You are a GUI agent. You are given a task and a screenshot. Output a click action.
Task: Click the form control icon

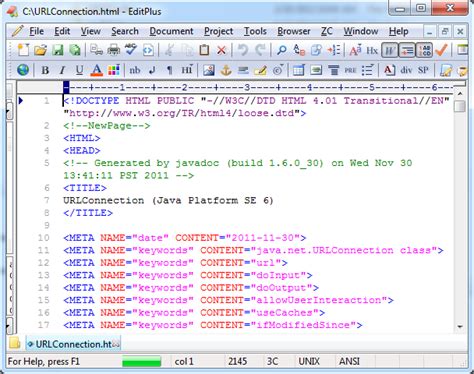[316, 70]
